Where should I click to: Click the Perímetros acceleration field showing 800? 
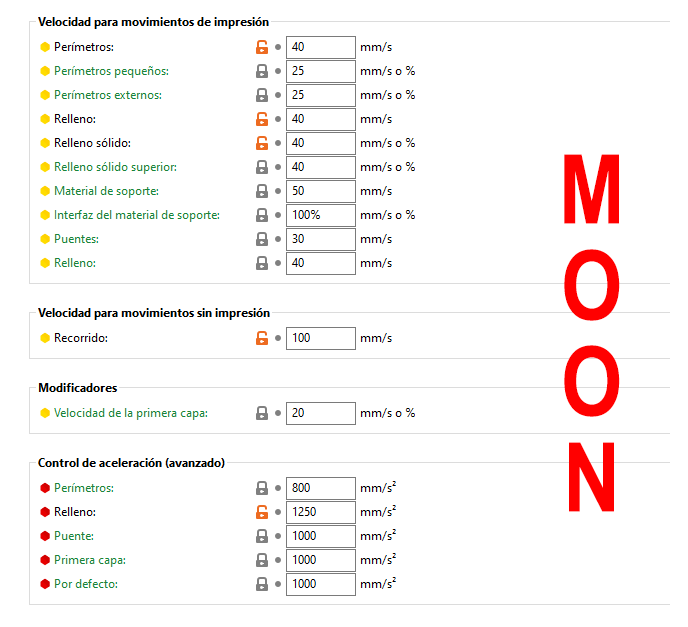(320, 488)
